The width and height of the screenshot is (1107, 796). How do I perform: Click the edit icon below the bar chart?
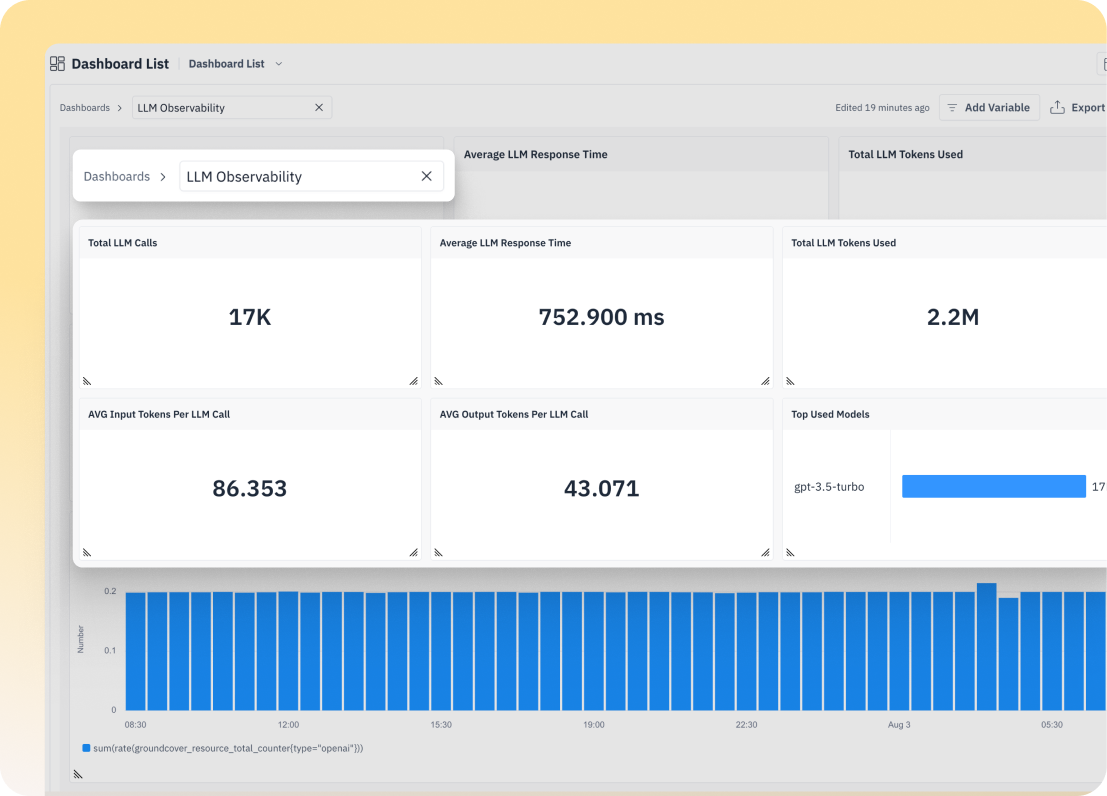pos(78,773)
